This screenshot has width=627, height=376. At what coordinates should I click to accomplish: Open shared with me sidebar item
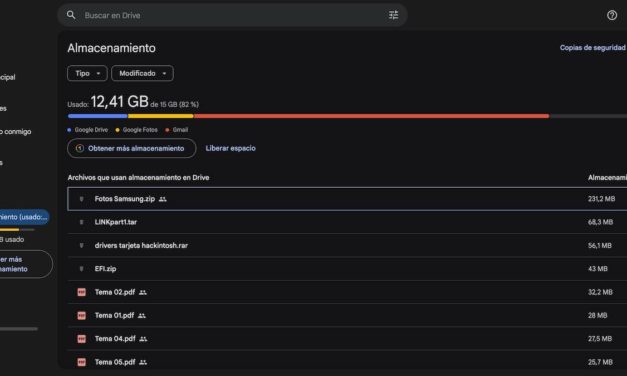tap(16, 132)
